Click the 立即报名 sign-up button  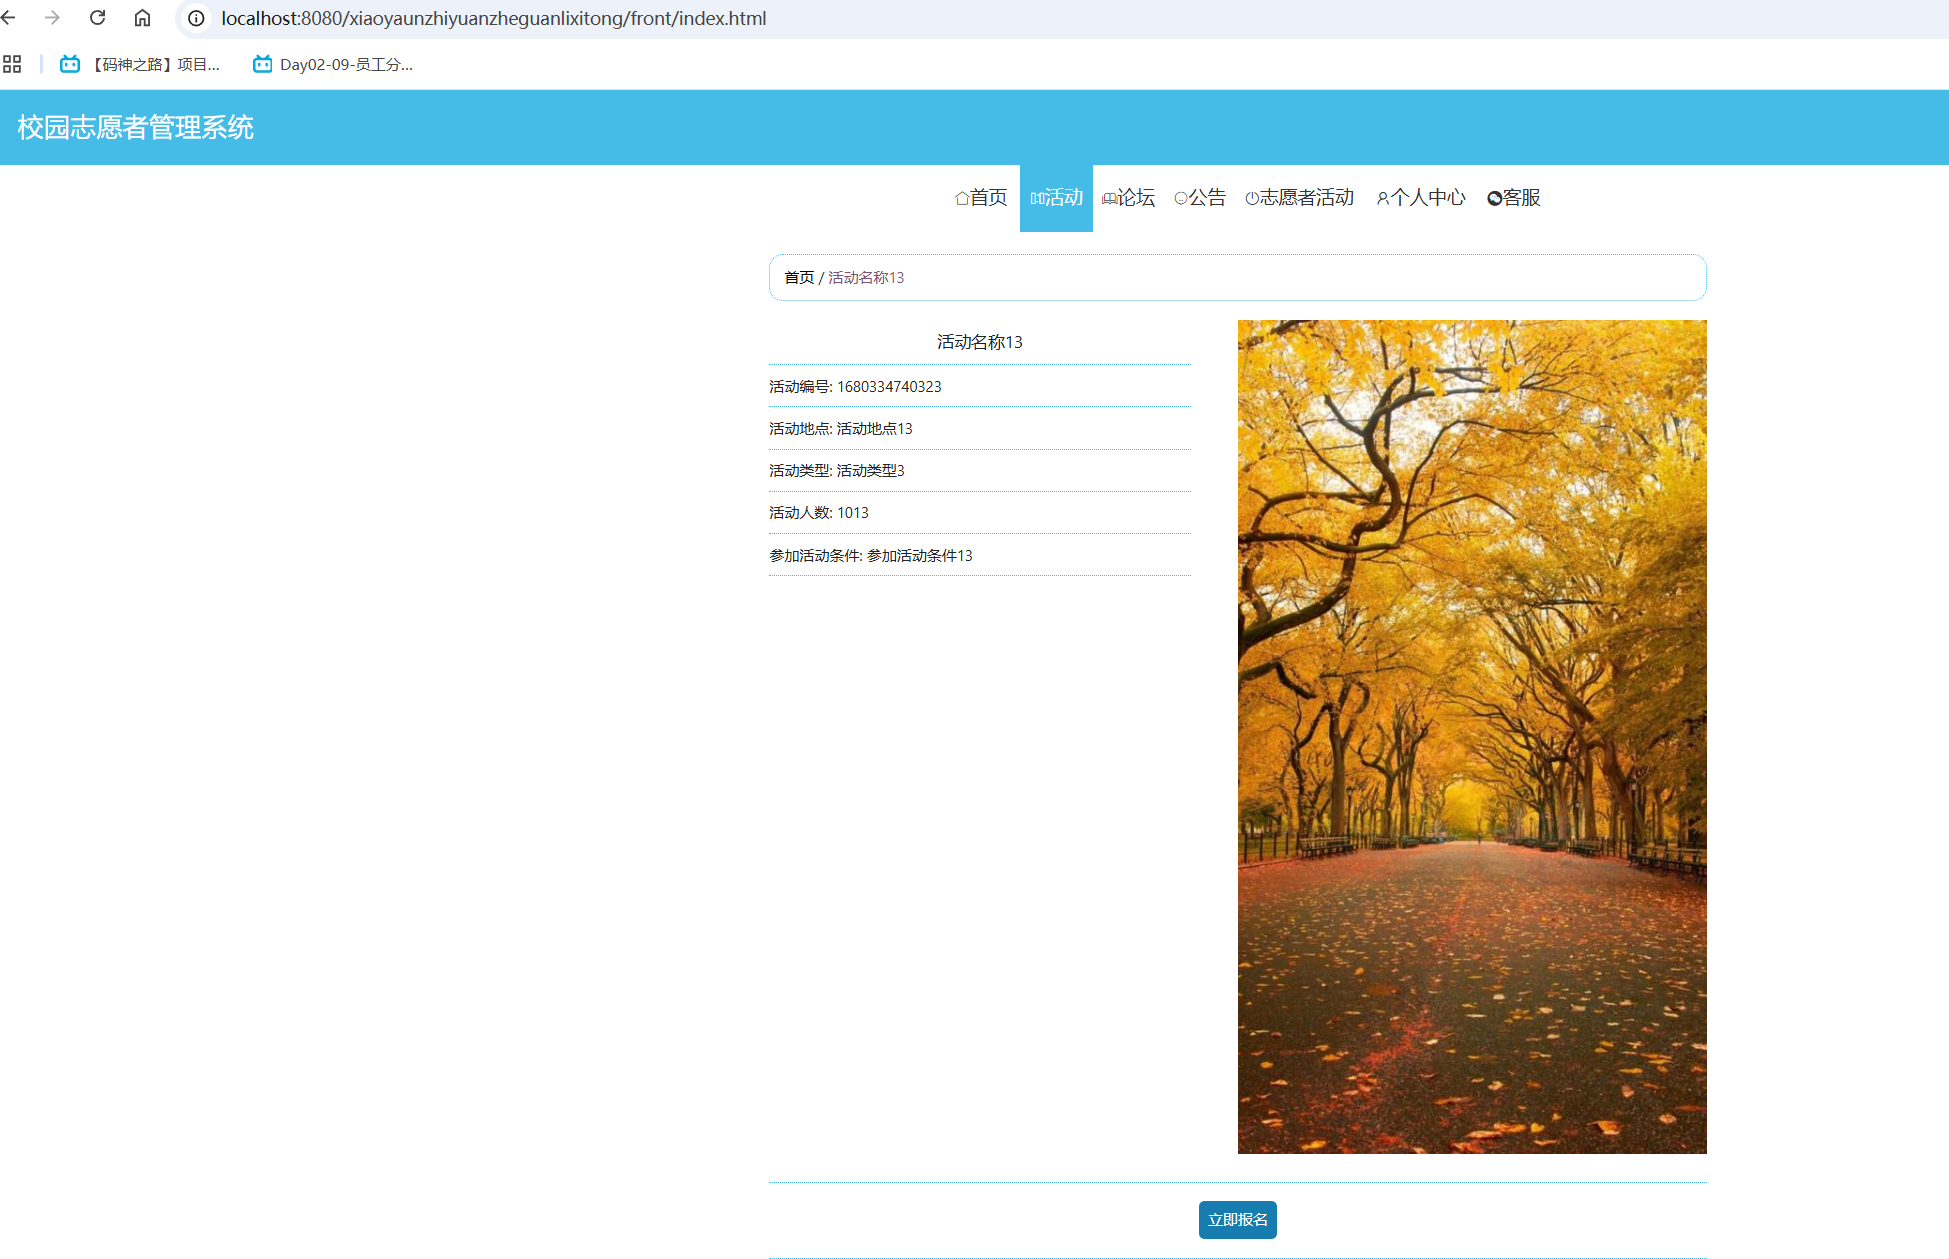click(1238, 1220)
